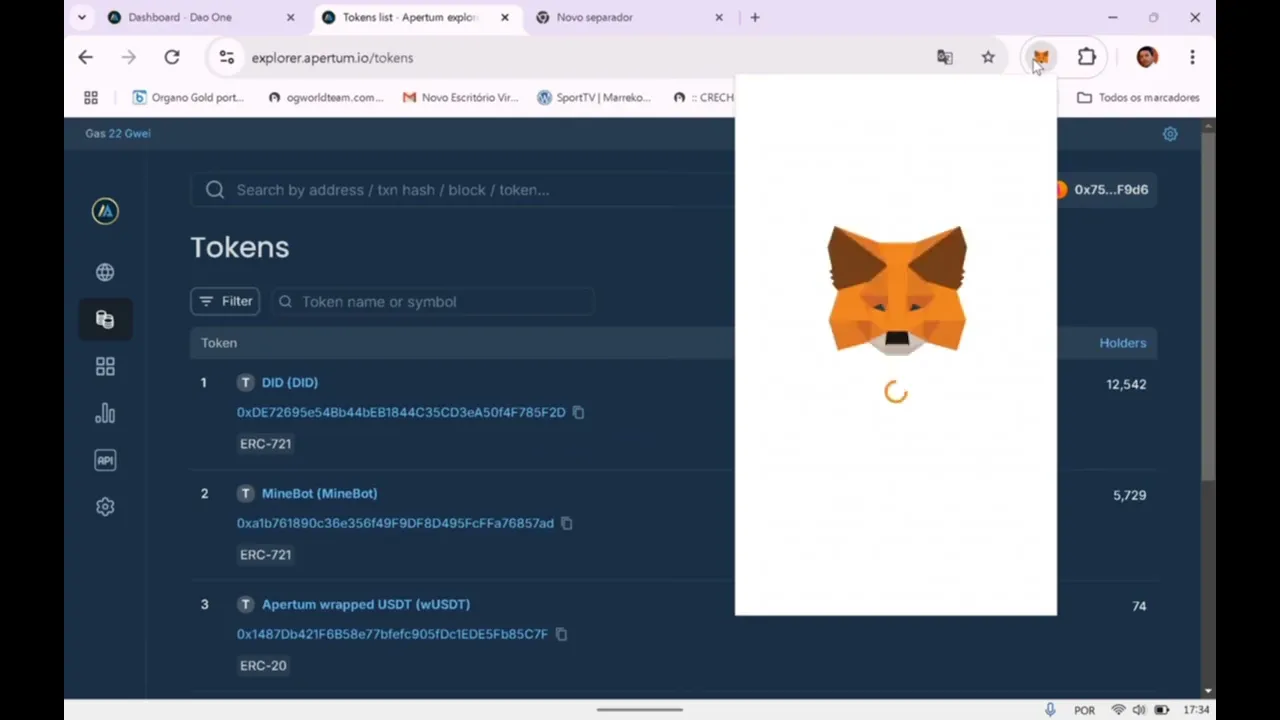The width and height of the screenshot is (1280, 720).
Task: Focus the Search by address / txn hash field
Action: click(463, 190)
